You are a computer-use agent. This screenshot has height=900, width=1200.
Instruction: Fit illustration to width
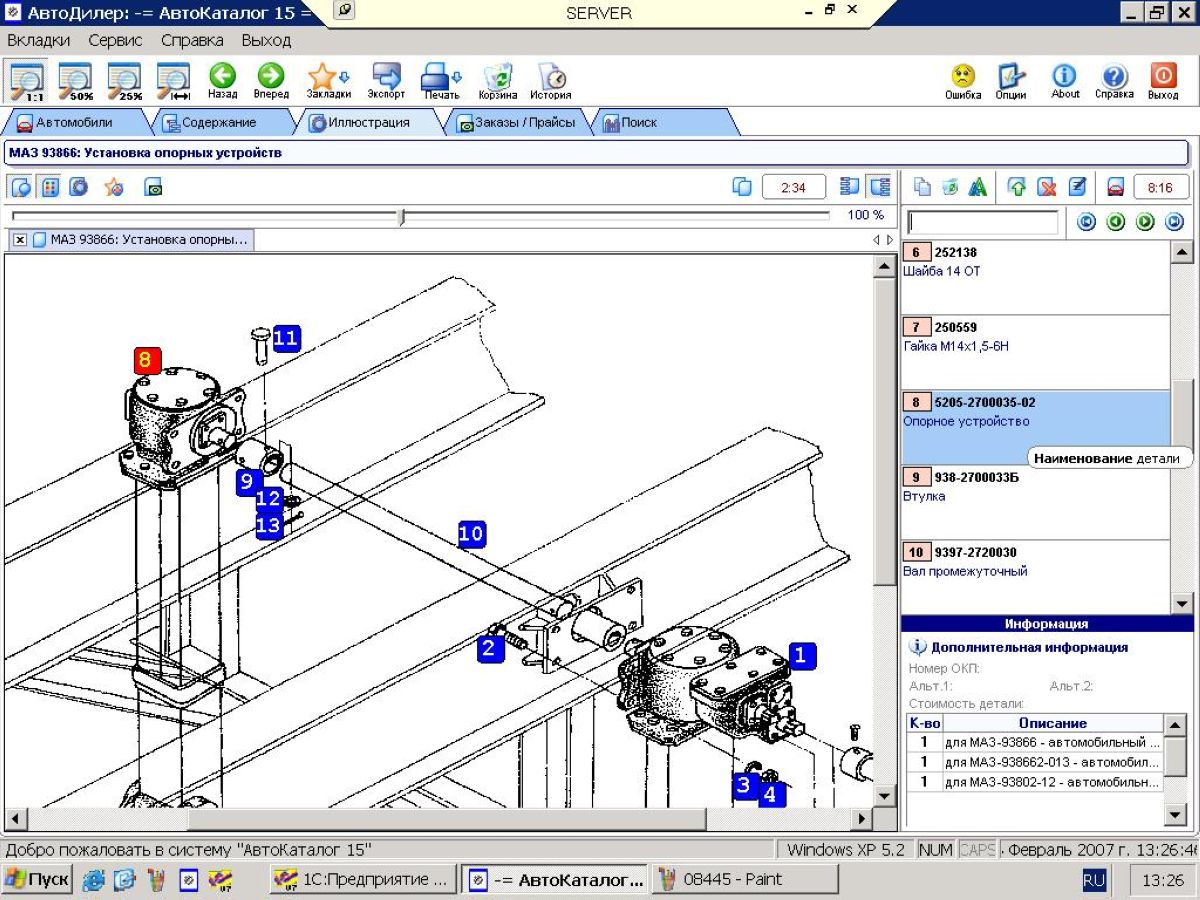tap(174, 80)
